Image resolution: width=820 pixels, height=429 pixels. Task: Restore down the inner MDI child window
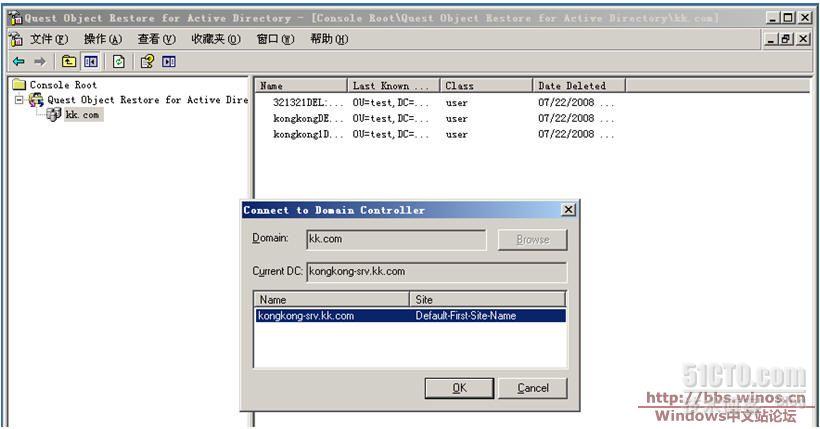coord(786,39)
